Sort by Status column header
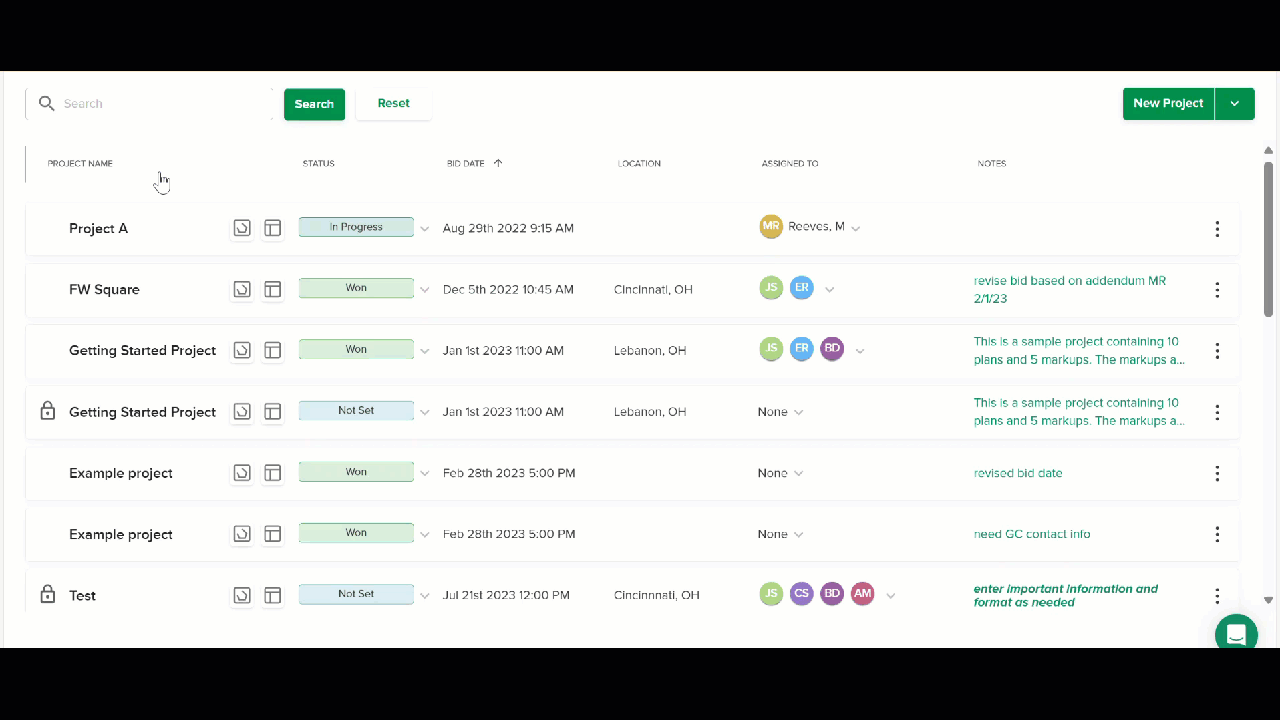 [318, 163]
